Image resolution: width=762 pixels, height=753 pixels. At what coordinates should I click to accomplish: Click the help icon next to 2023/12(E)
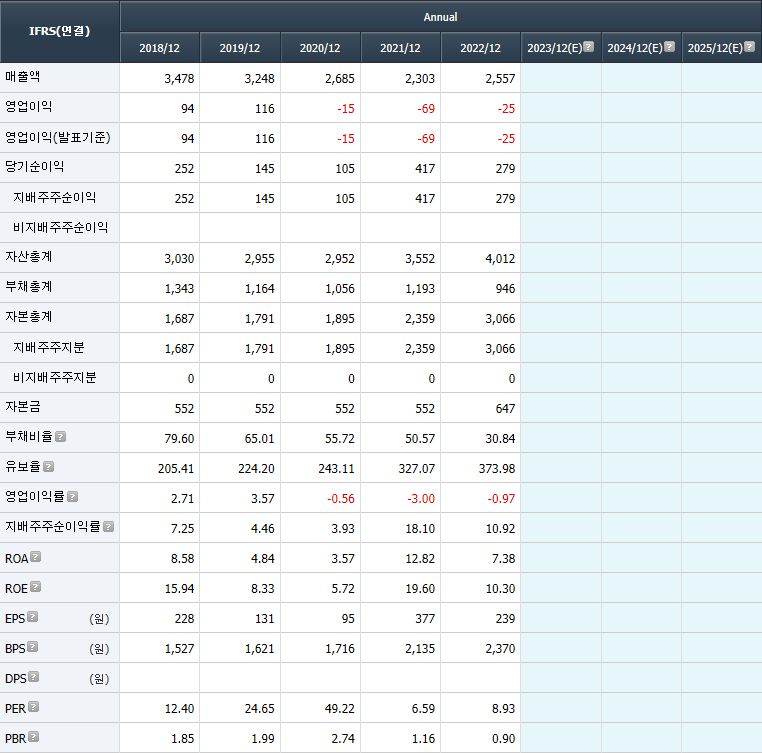pos(589,47)
